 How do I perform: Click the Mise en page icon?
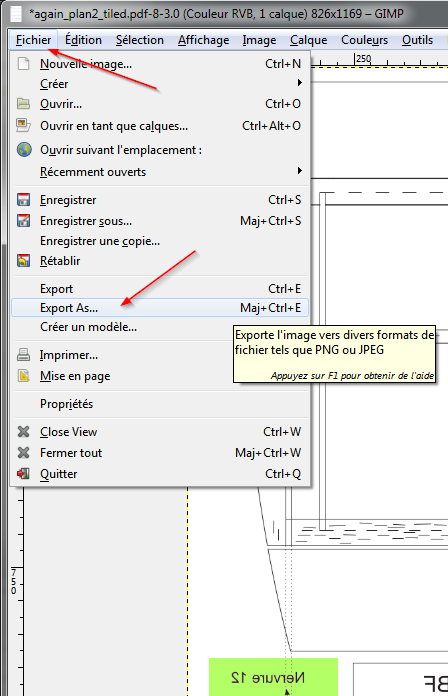coord(23,376)
